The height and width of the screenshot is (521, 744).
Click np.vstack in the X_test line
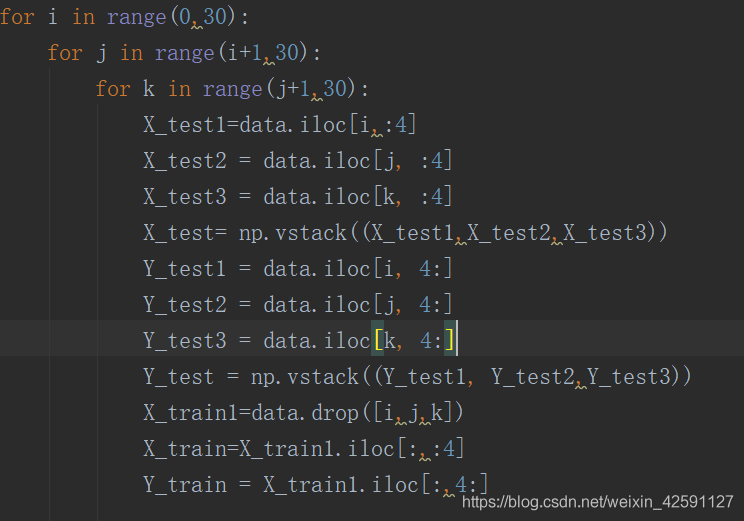coord(291,233)
